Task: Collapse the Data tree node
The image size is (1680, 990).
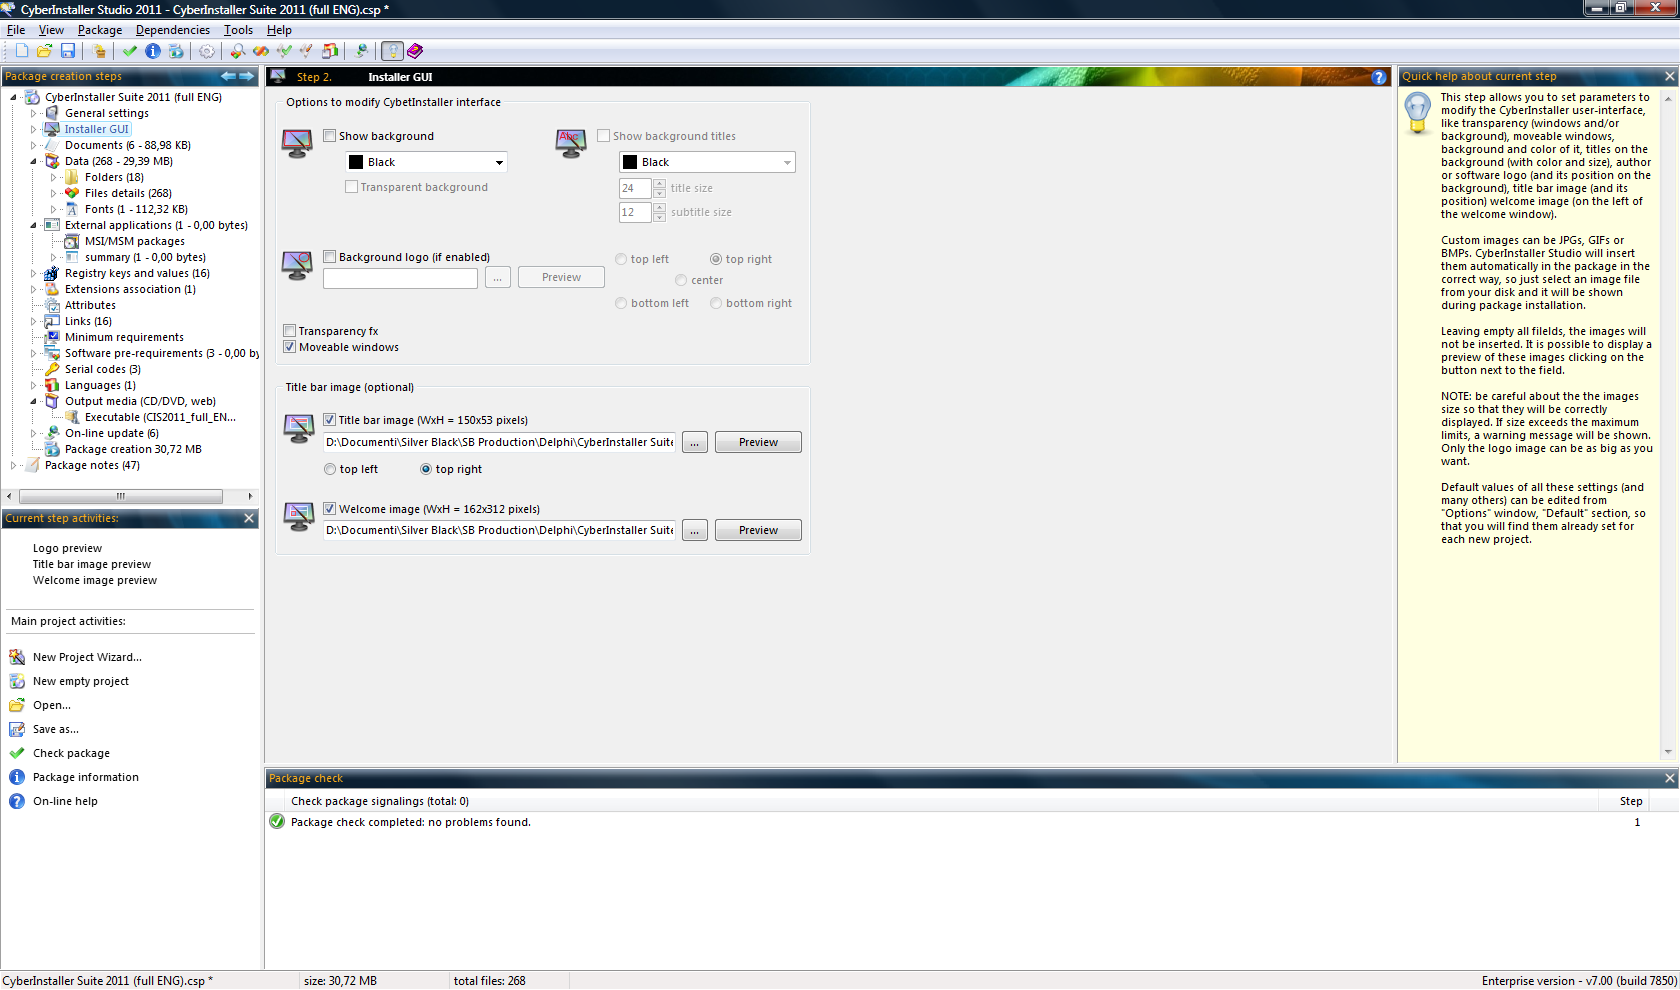Action: click(33, 161)
